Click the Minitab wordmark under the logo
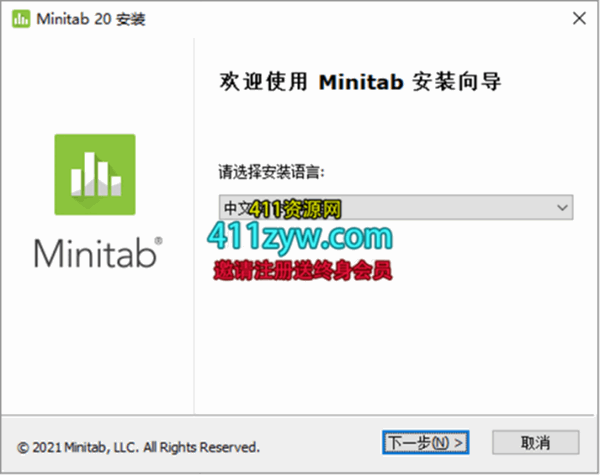Screen dimensions: 600x475 click(95, 253)
